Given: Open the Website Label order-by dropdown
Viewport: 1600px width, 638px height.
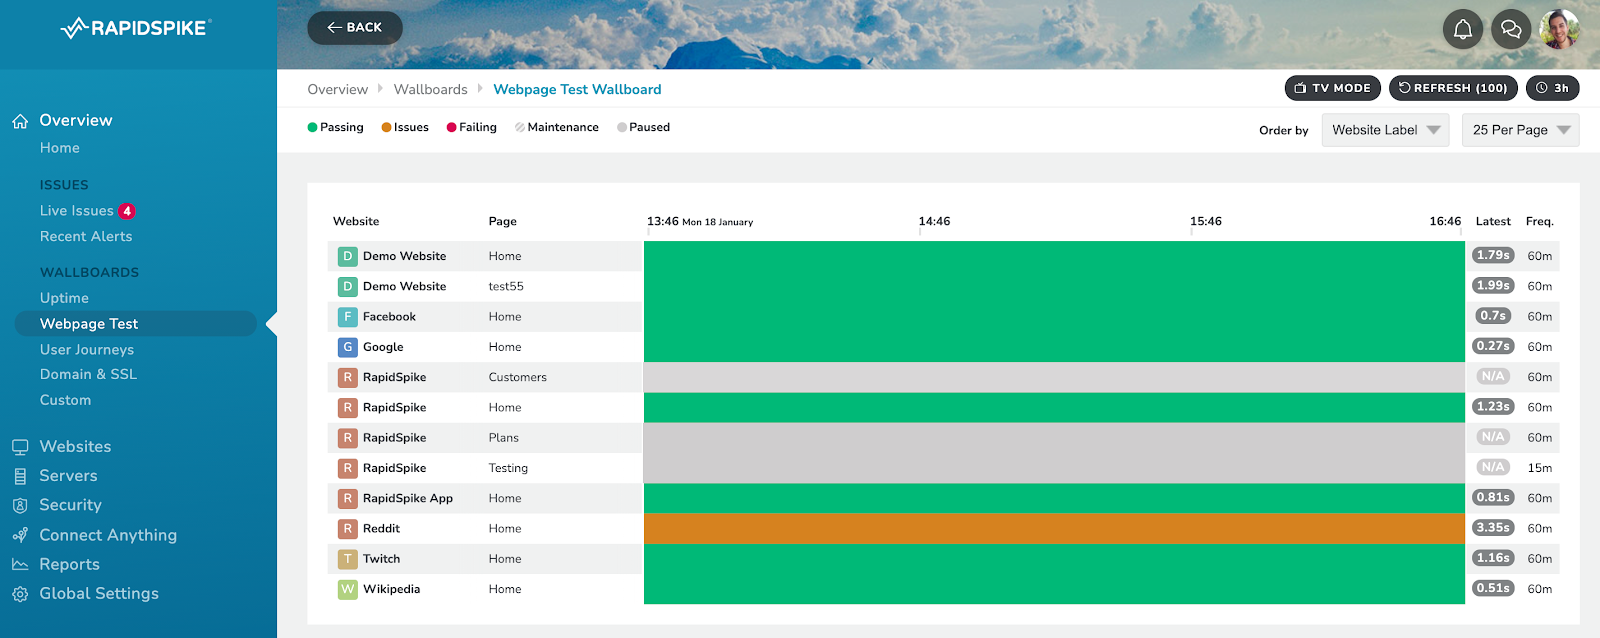Looking at the screenshot, I should [x=1385, y=130].
